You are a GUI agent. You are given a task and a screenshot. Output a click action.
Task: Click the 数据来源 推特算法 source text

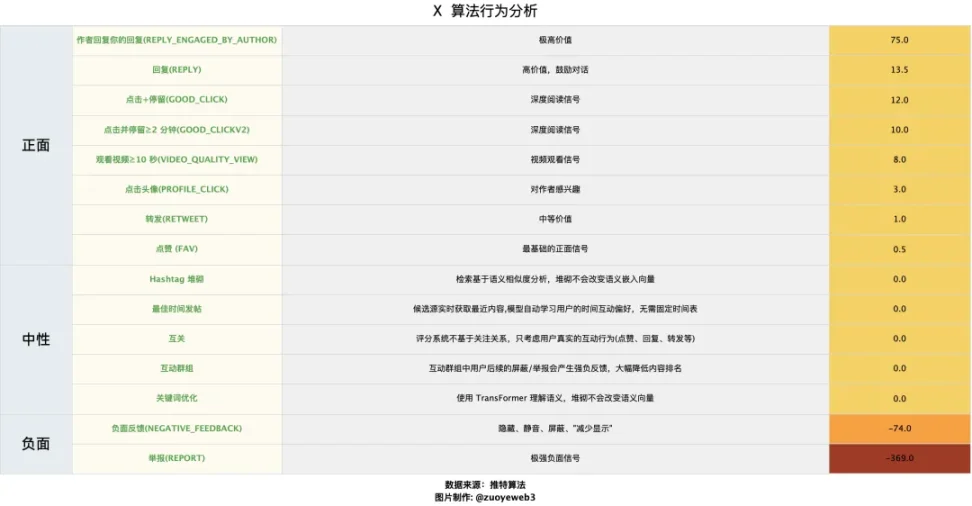485,484
